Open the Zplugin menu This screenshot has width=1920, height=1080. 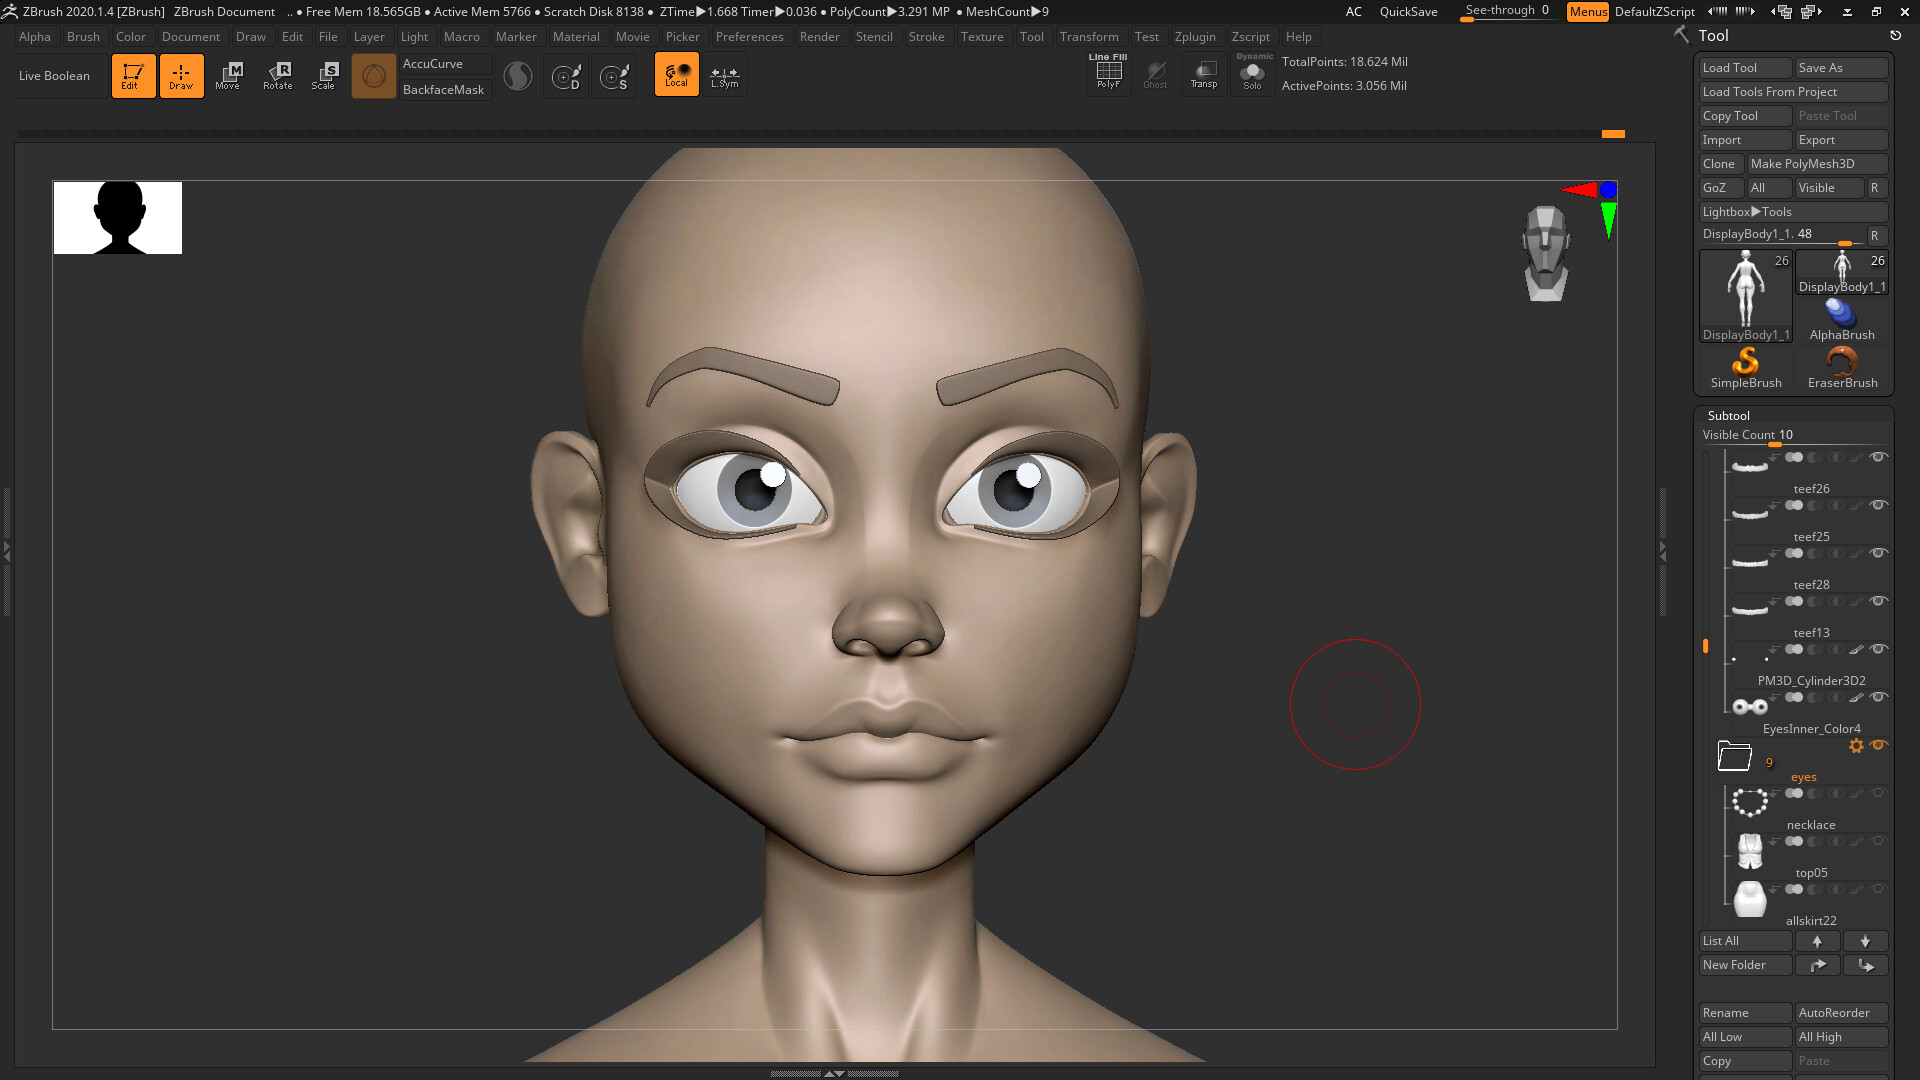1196,37
